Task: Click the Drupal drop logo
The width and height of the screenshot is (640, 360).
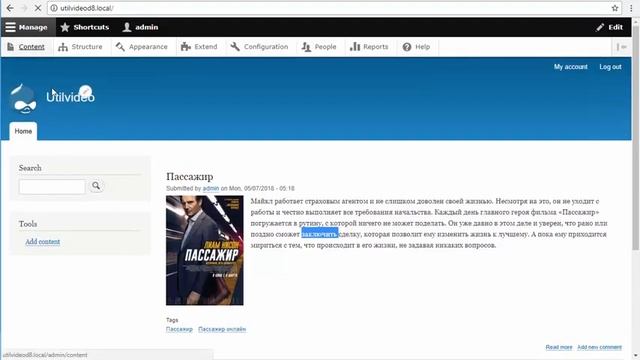Action: (x=23, y=98)
